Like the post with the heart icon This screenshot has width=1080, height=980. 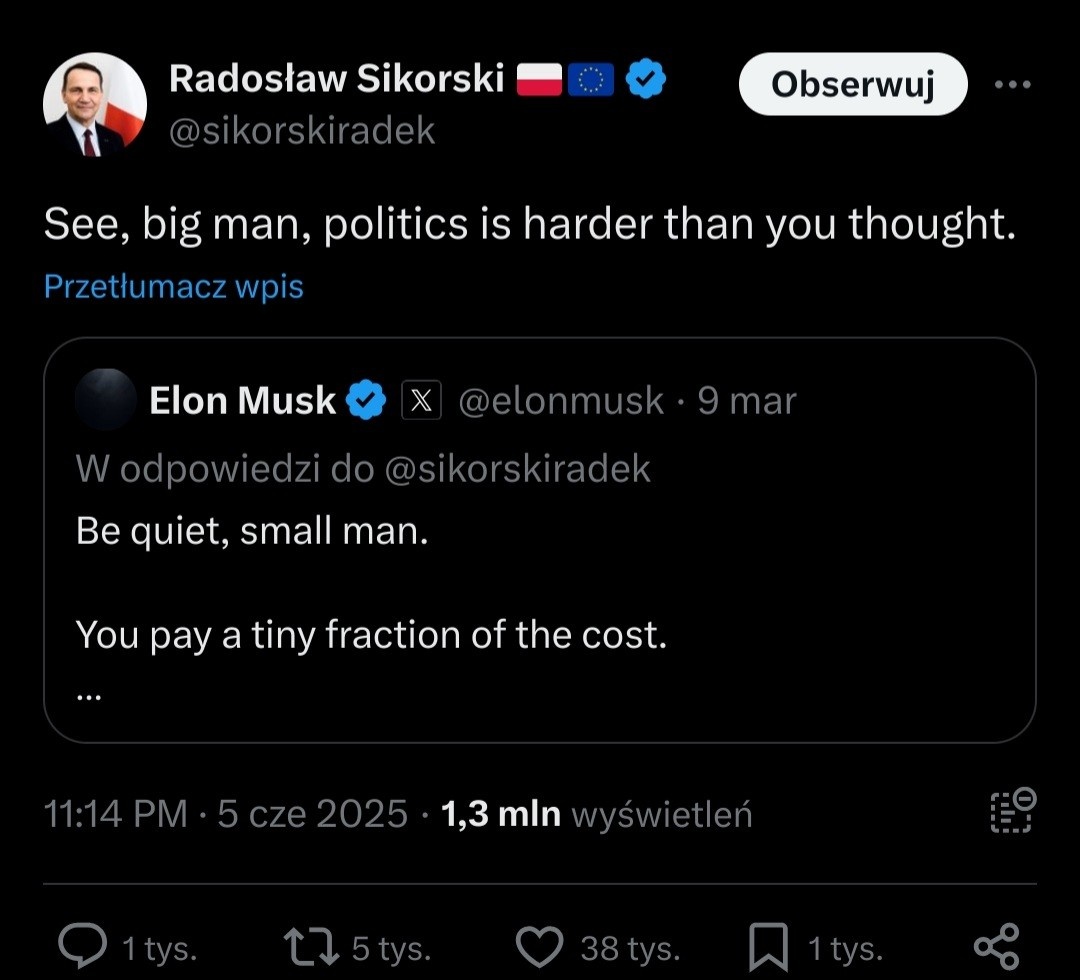click(542, 946)
